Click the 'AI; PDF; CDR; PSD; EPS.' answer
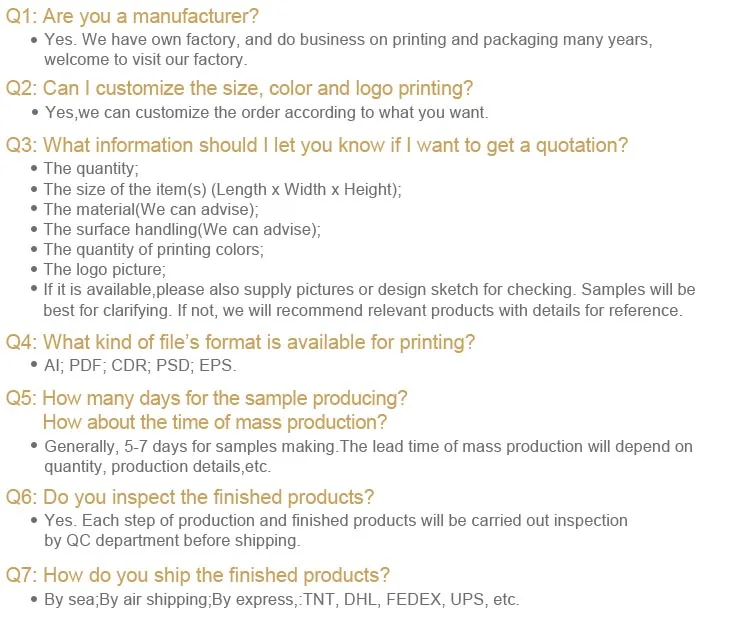 tap(140, 365)
